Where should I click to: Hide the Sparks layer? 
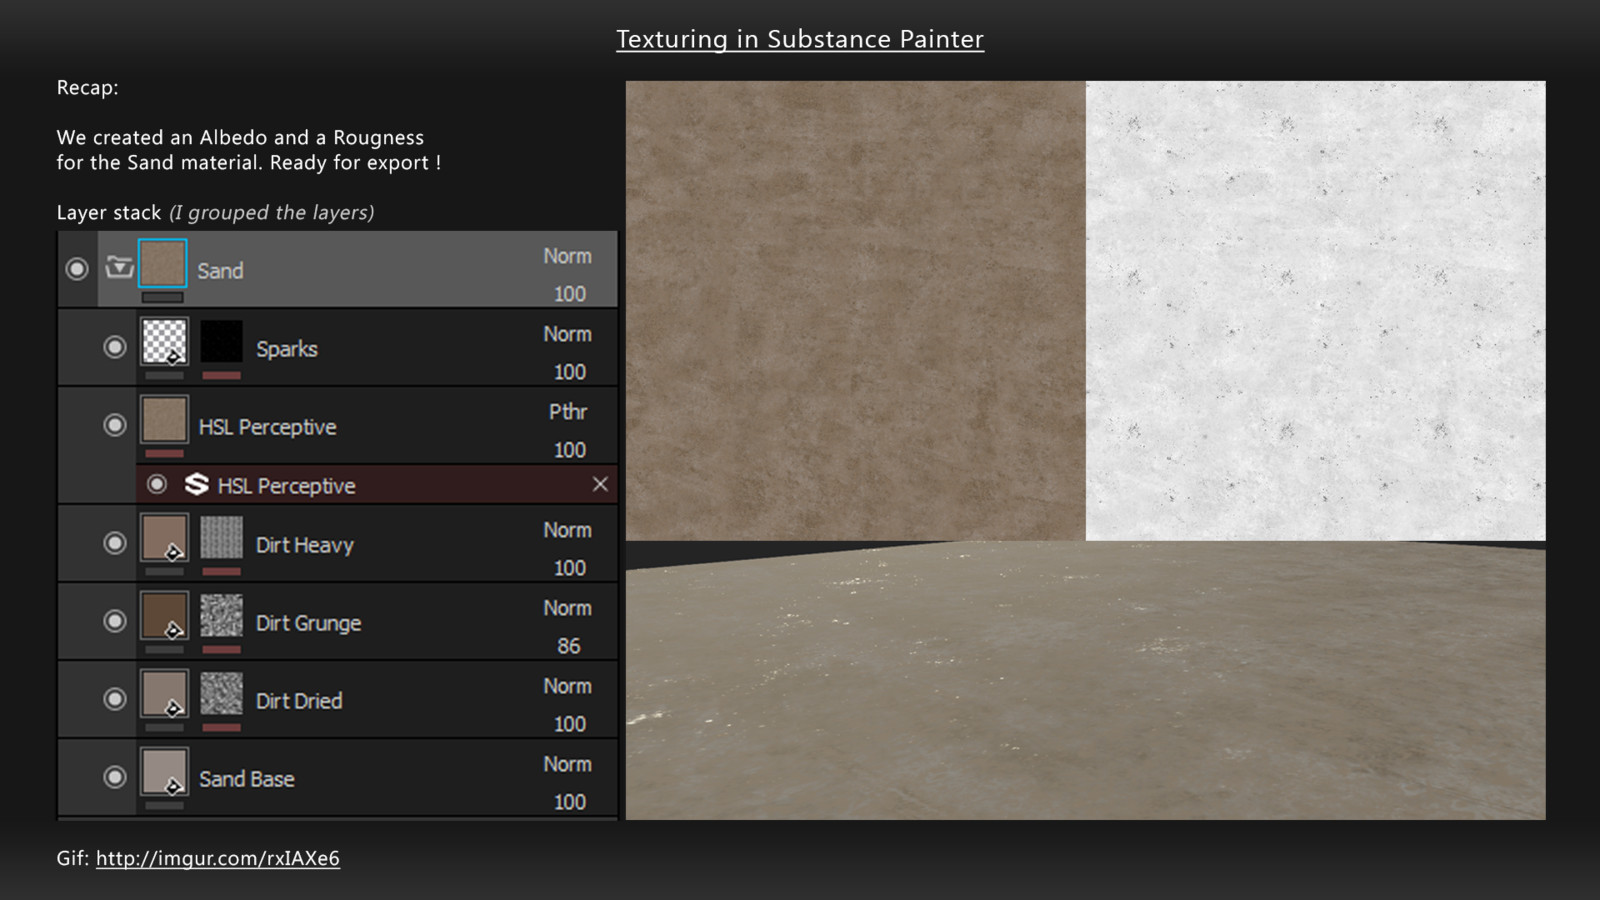click(115, 347)
